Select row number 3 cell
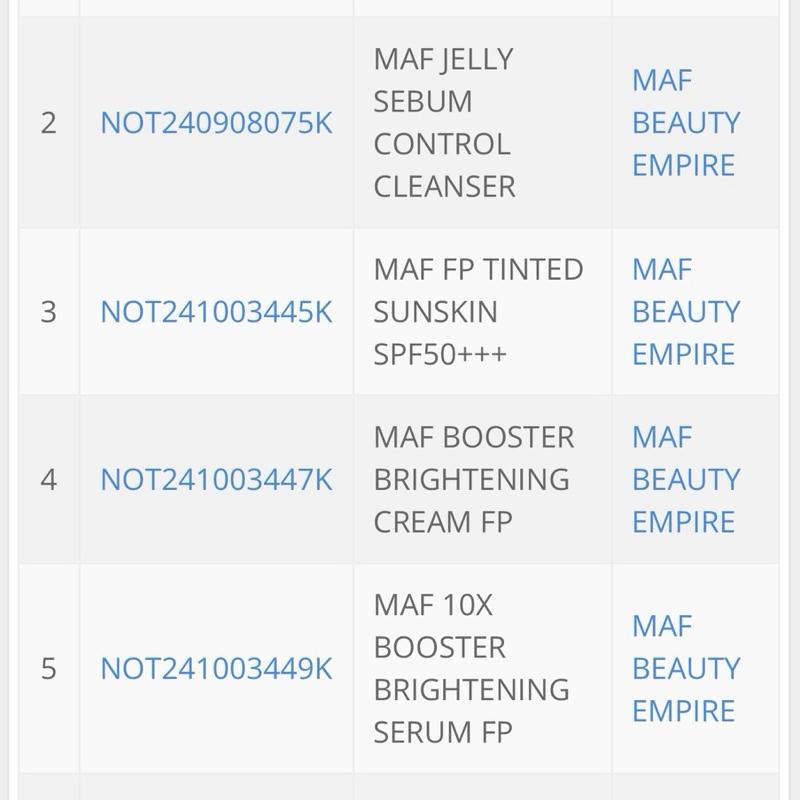The image size is (800, 800). (x=49, y=312)
